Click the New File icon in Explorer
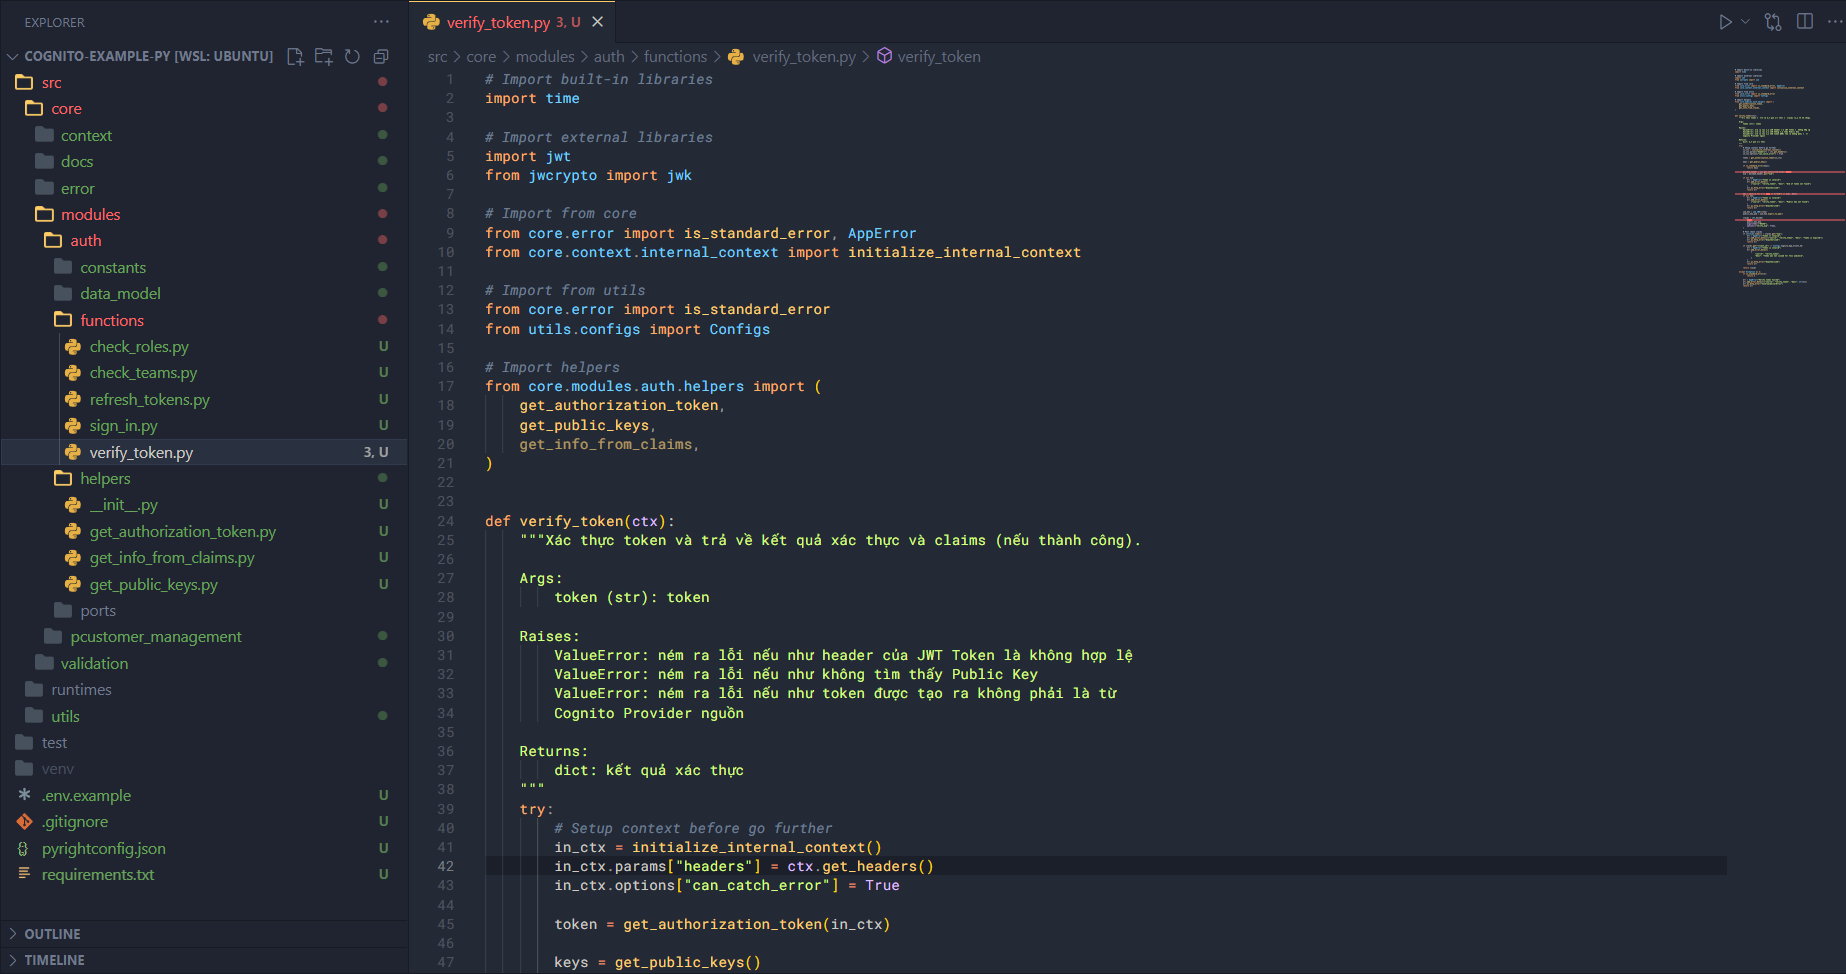The width and height of the screenshot is (1846, 974). 295,56
